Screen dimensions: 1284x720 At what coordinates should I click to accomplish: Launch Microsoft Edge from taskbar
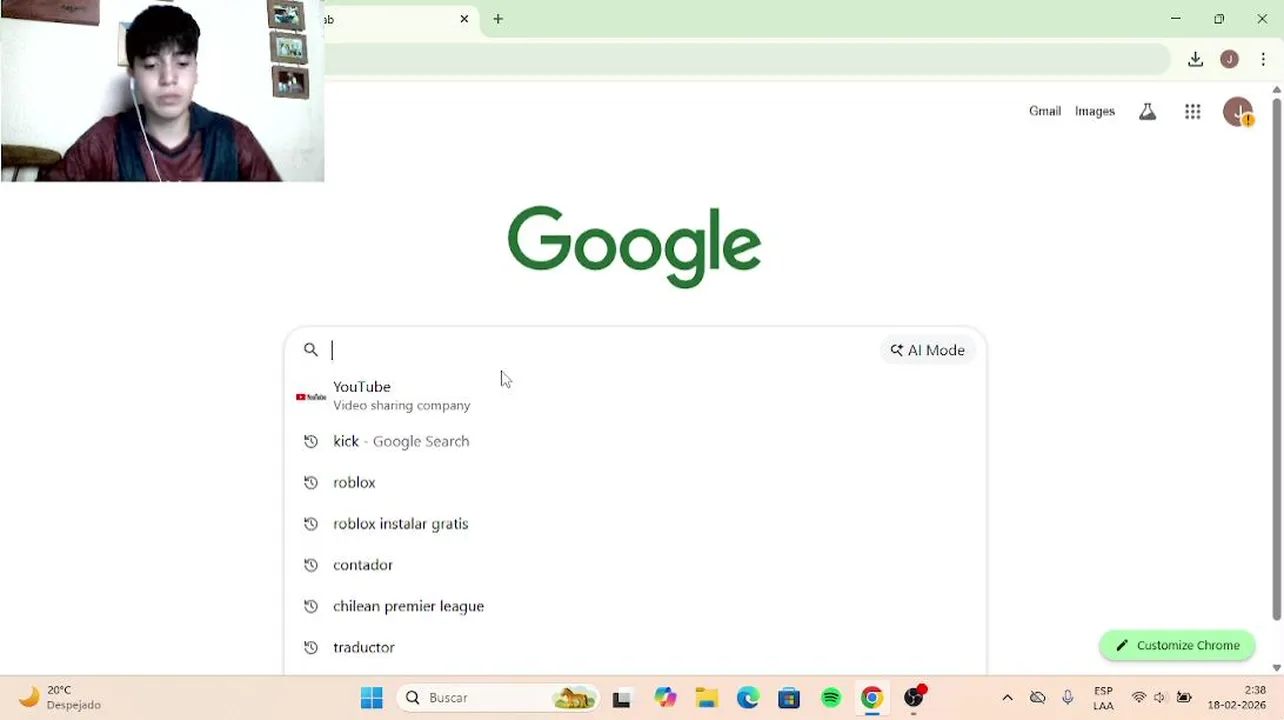tap(748, 698)
